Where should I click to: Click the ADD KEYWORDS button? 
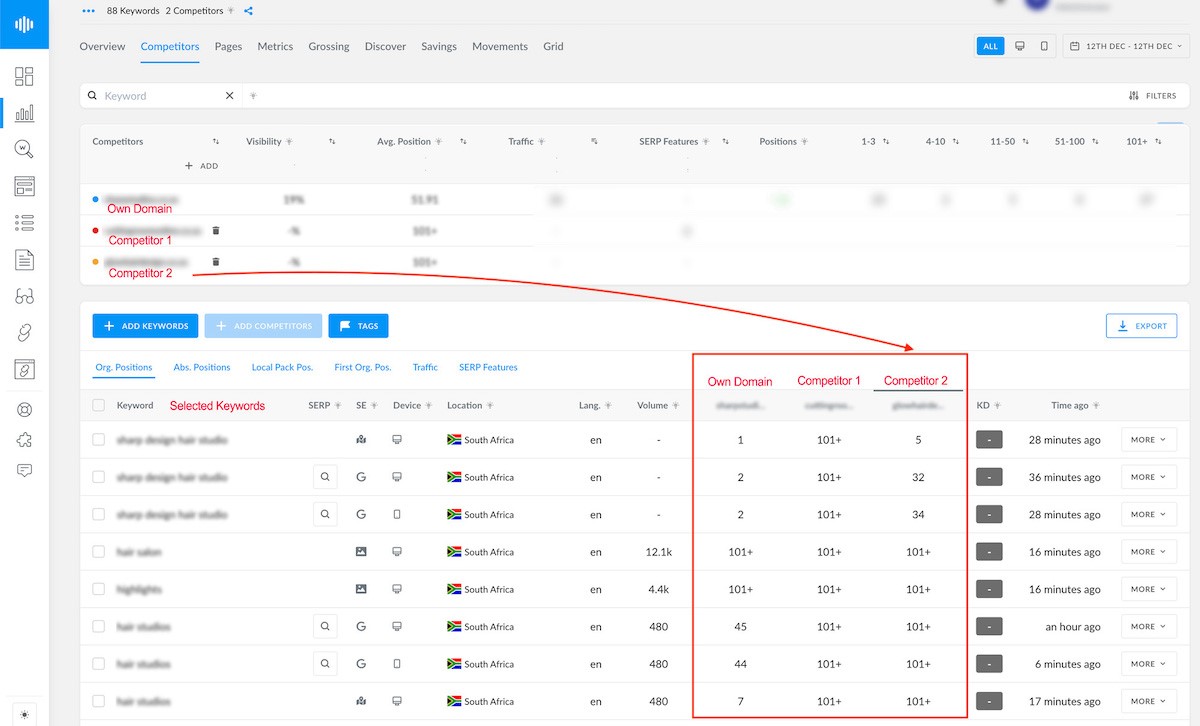145,326
